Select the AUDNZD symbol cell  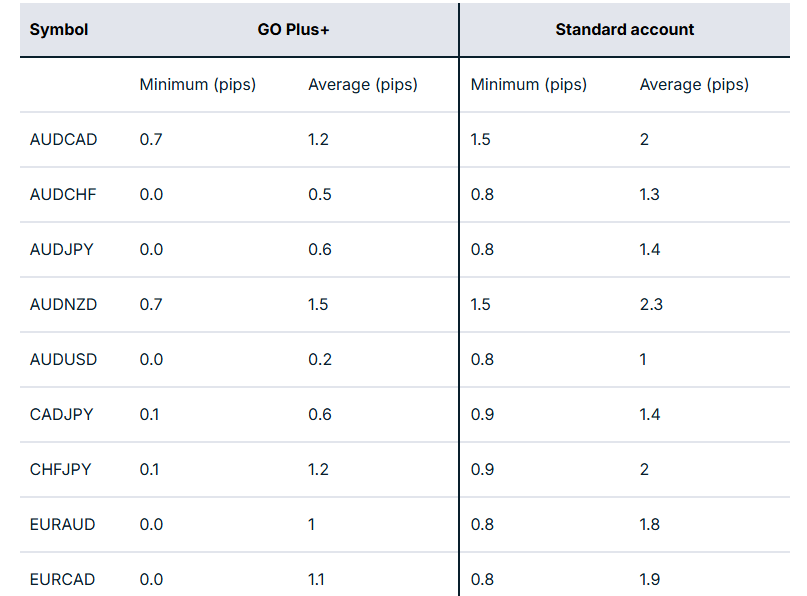tap(64, 305)
